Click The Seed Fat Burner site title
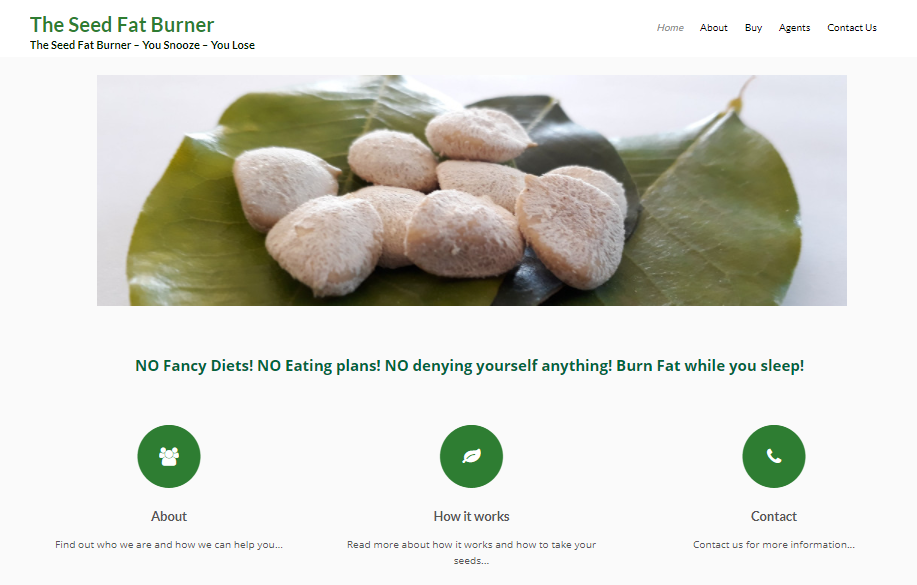The height and width of the screenshot is (585, 917). point(122,25)
